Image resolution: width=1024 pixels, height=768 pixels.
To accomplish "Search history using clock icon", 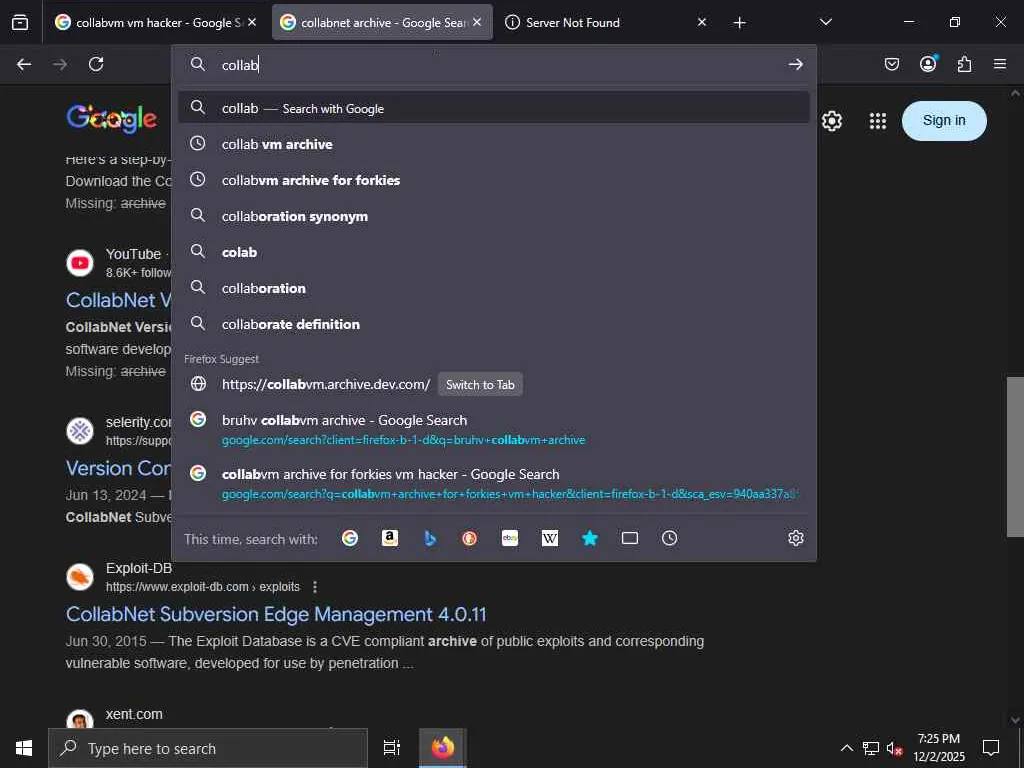I will coord(669,538).
